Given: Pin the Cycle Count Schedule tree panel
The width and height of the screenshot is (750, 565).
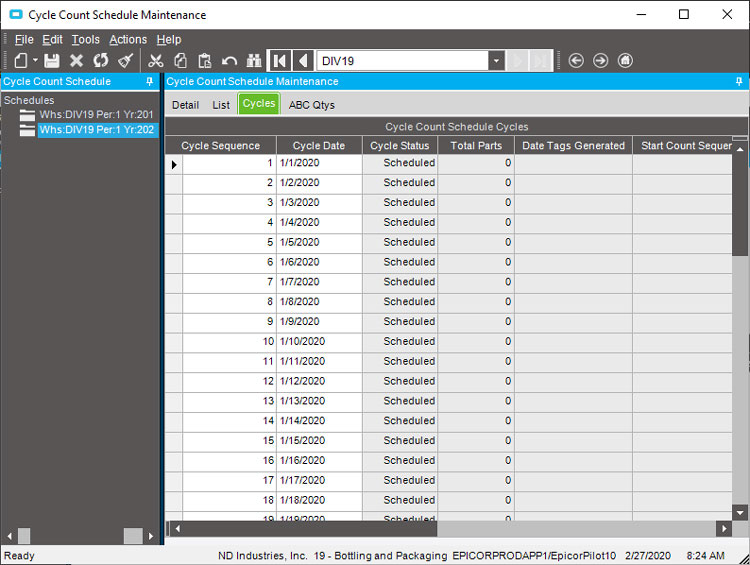Looking at the screenshot, I should (150, 81).
